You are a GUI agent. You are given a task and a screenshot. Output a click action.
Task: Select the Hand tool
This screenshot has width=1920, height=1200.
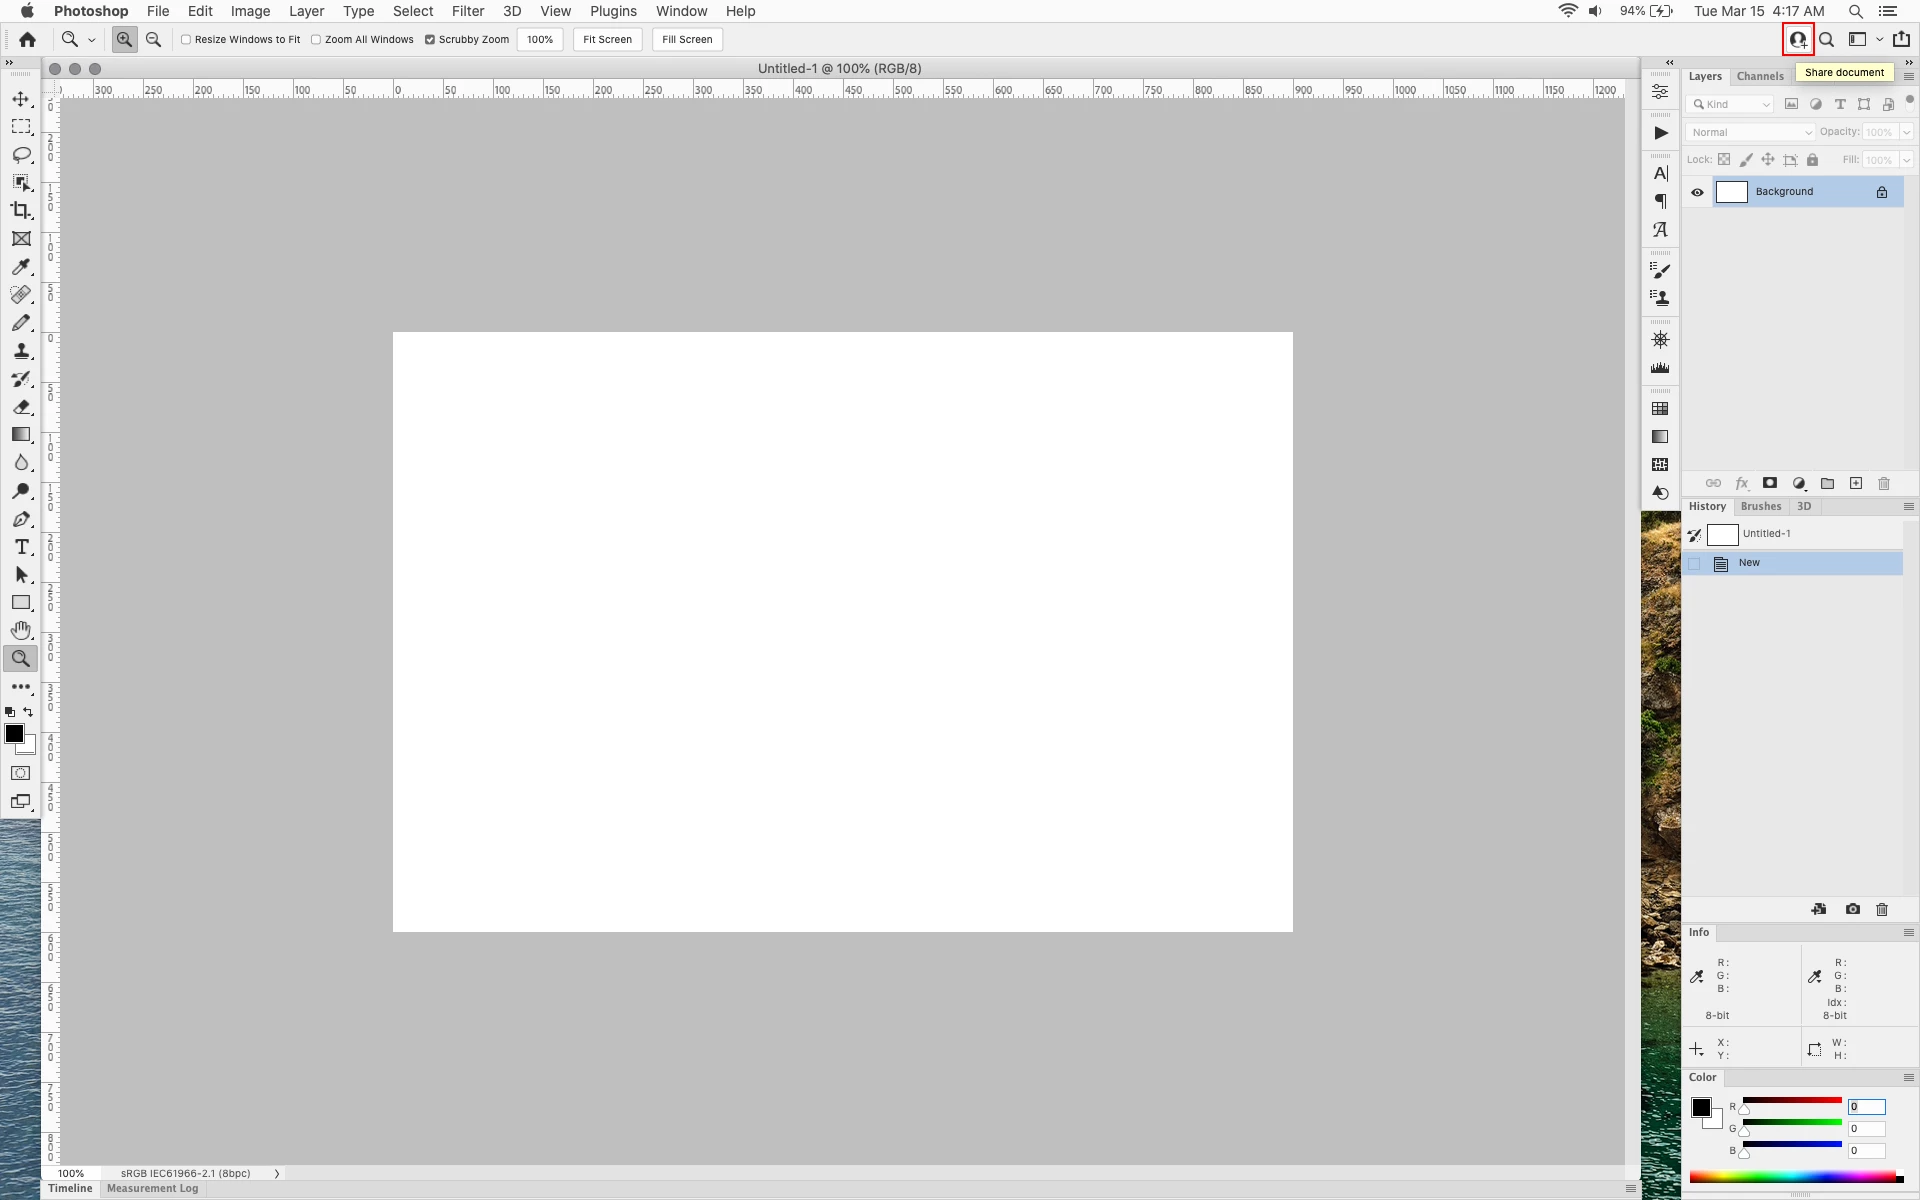[21, 631]
